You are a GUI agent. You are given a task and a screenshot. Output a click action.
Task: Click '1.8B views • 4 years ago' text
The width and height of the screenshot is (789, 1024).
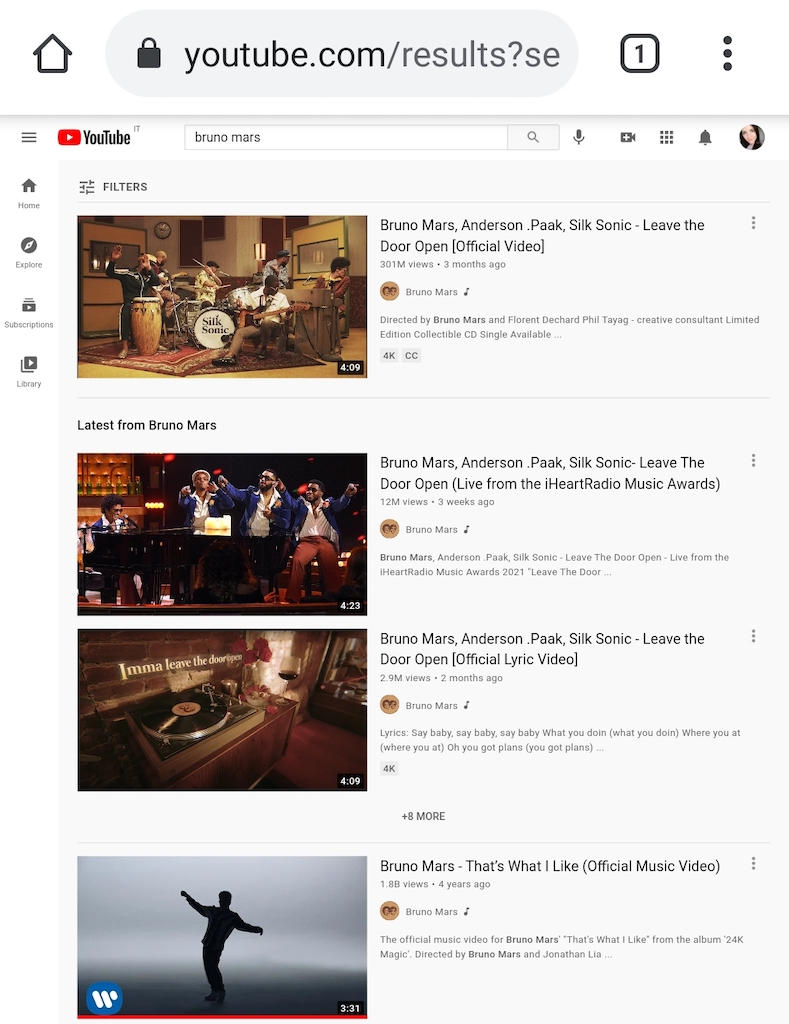point(435,884)
